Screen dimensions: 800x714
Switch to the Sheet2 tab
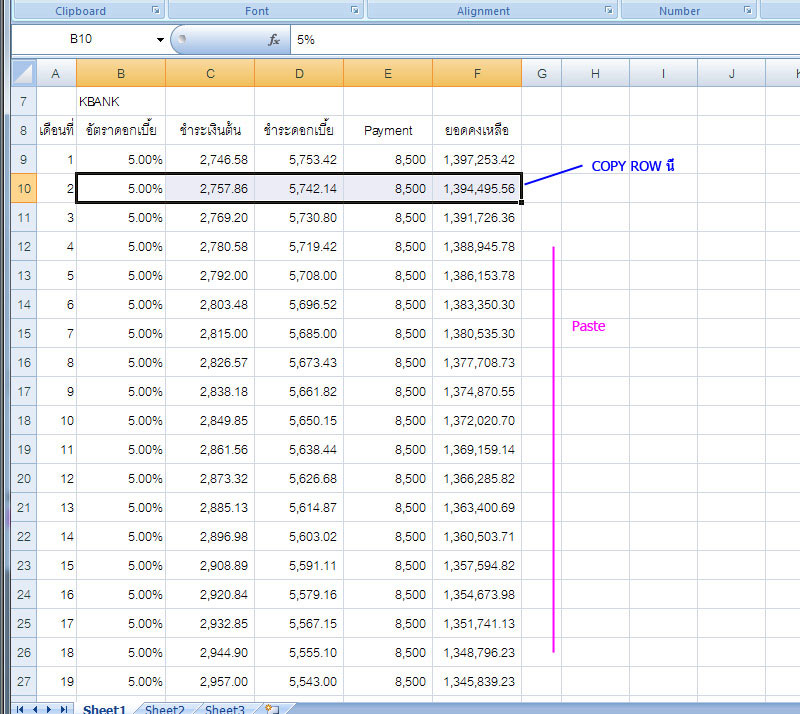tap(165, 709)
